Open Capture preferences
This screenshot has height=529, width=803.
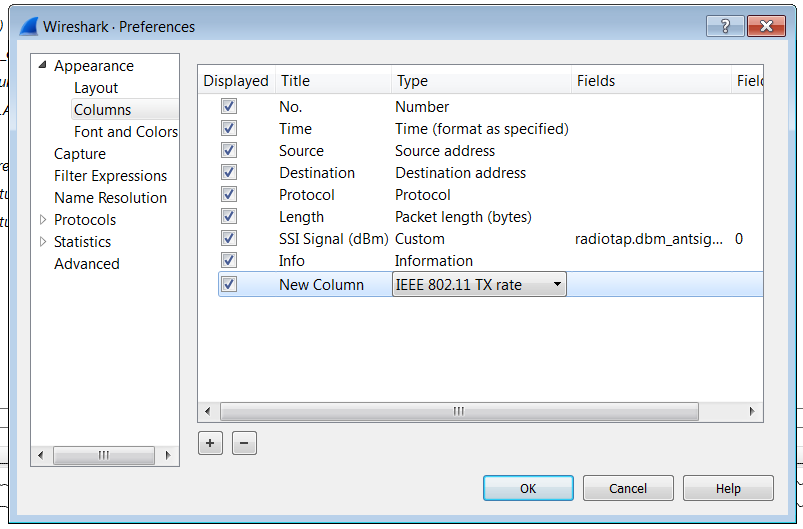80,154
